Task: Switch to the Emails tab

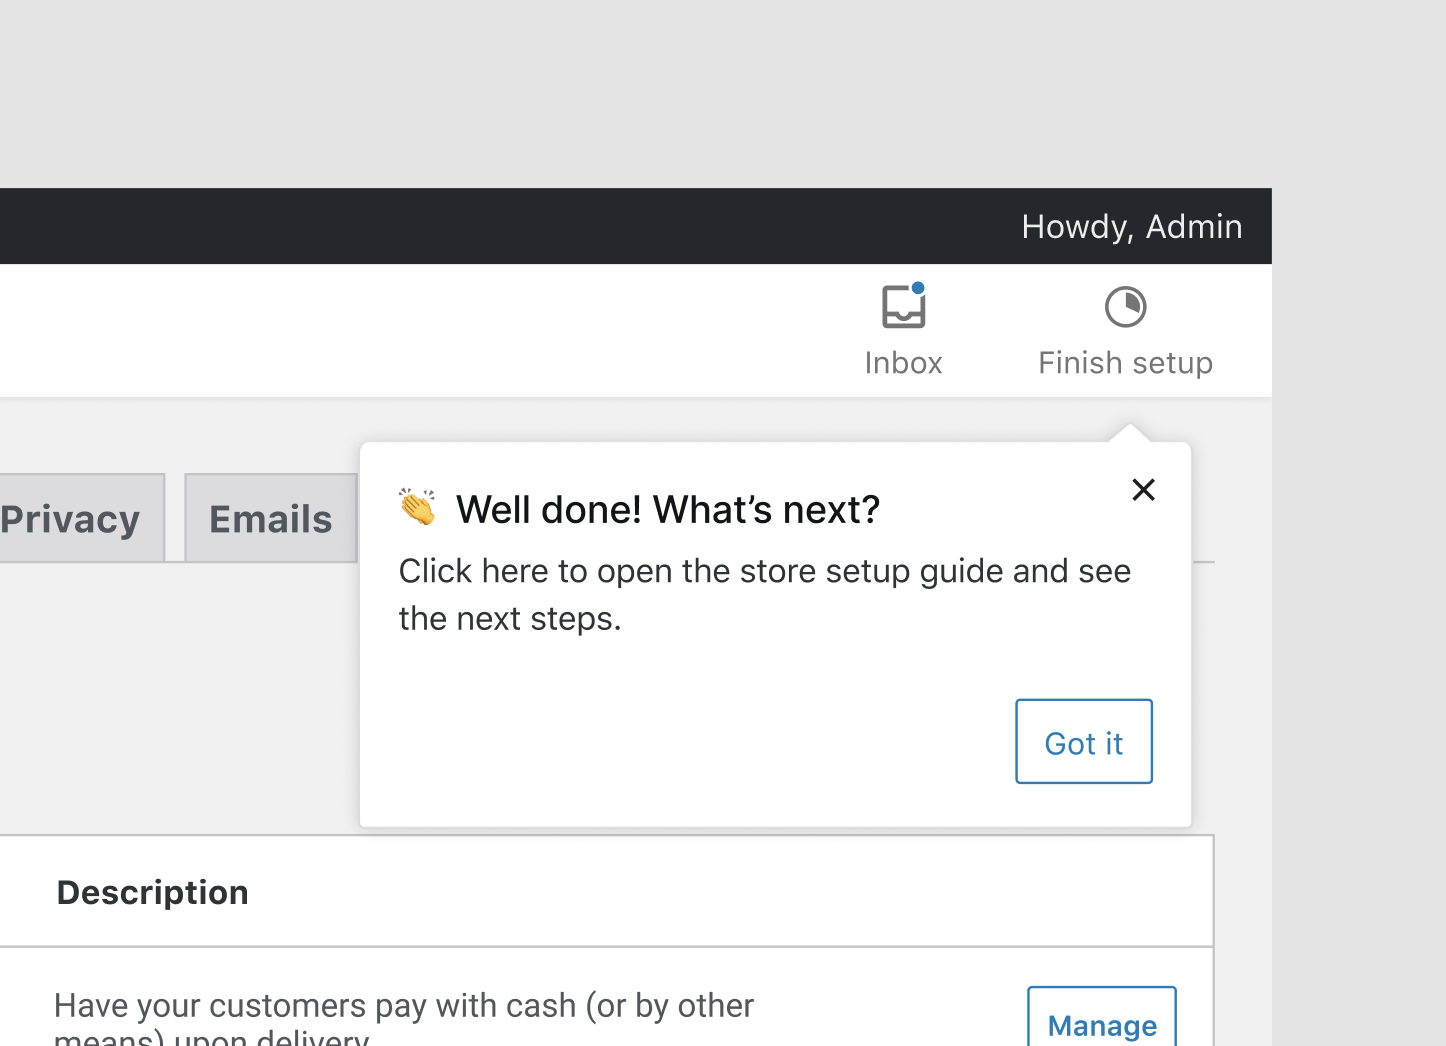Action: pyautogui.click(x=270, y=518)
